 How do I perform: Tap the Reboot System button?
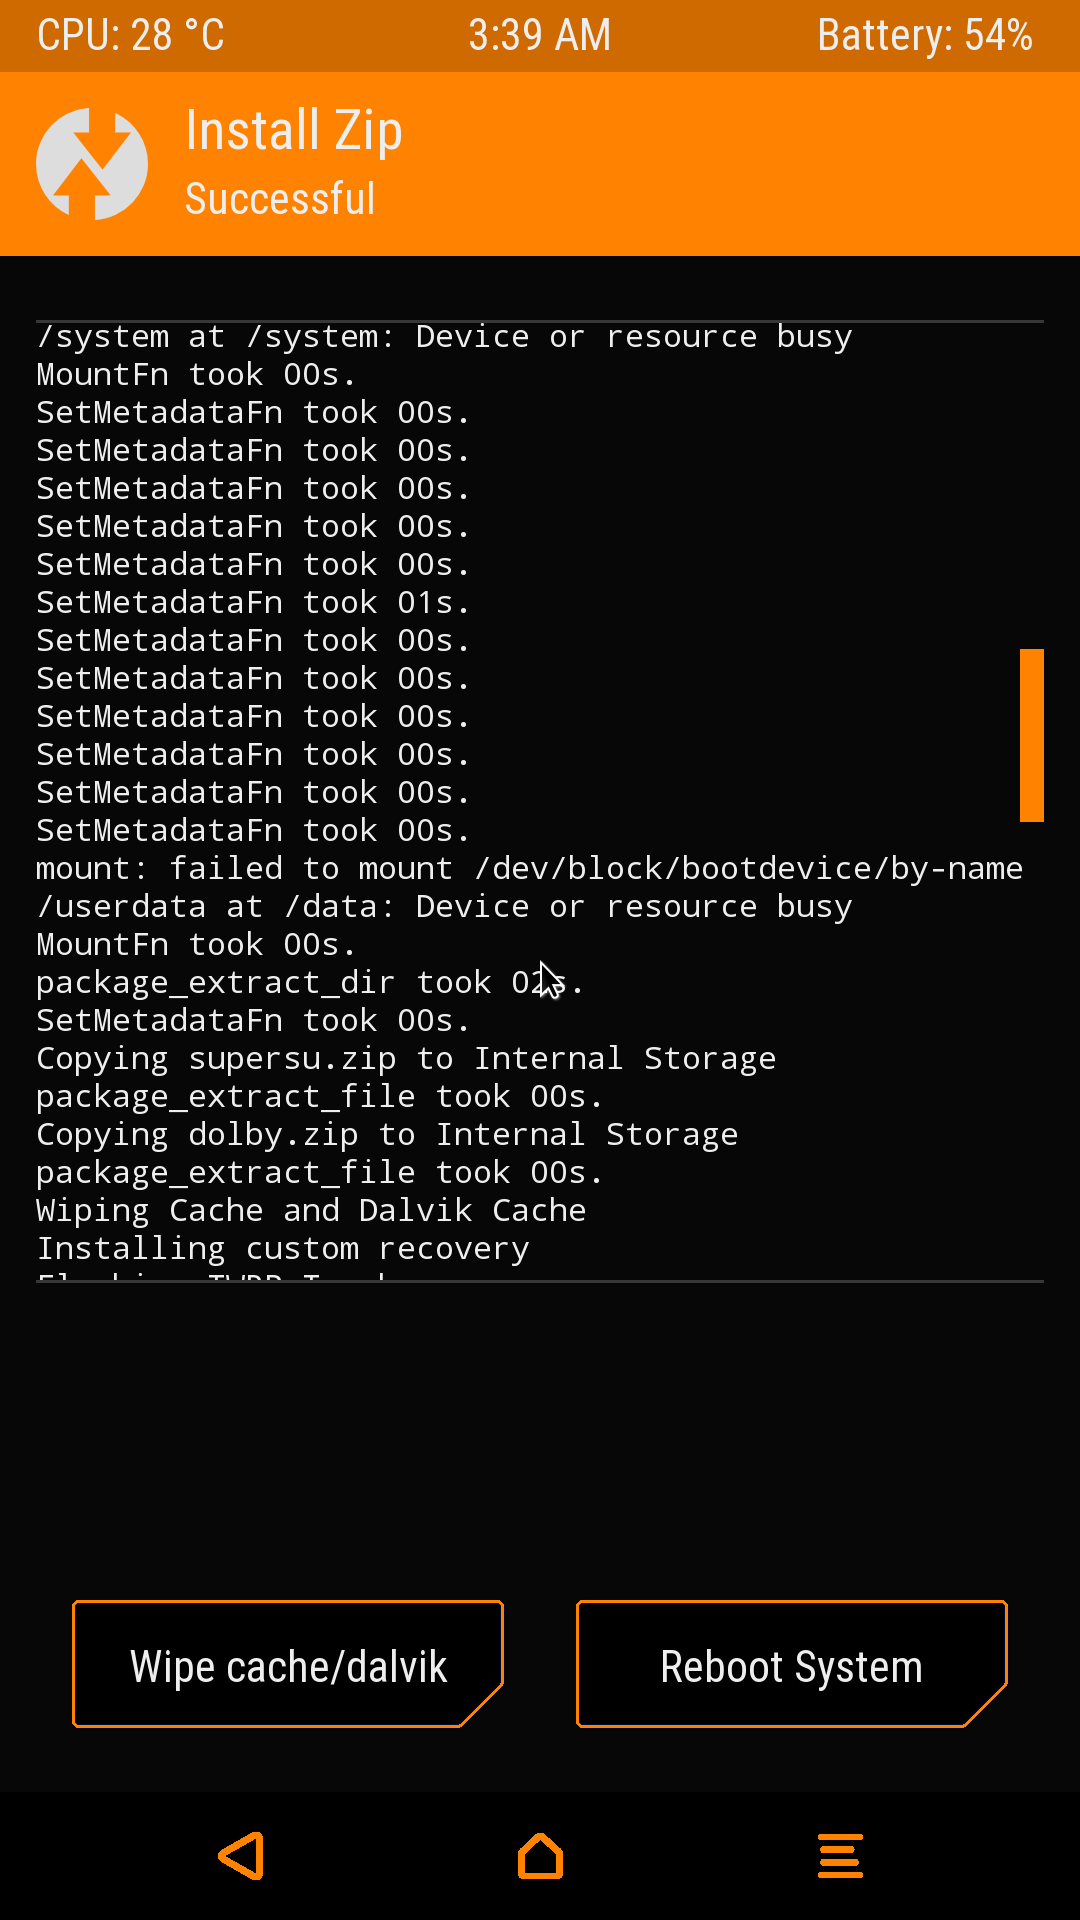(x=791, y=1665)
